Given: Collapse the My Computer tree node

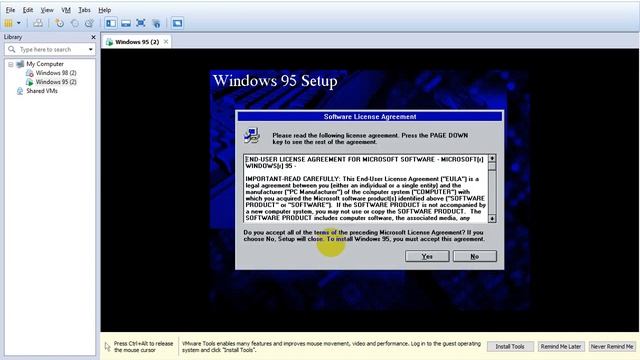Looking at the screenshot, I should click(11, 64).
